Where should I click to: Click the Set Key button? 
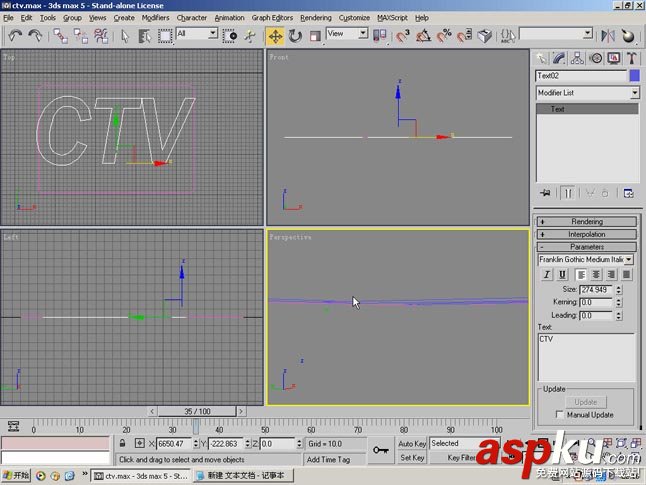click(x=412, y=458)
